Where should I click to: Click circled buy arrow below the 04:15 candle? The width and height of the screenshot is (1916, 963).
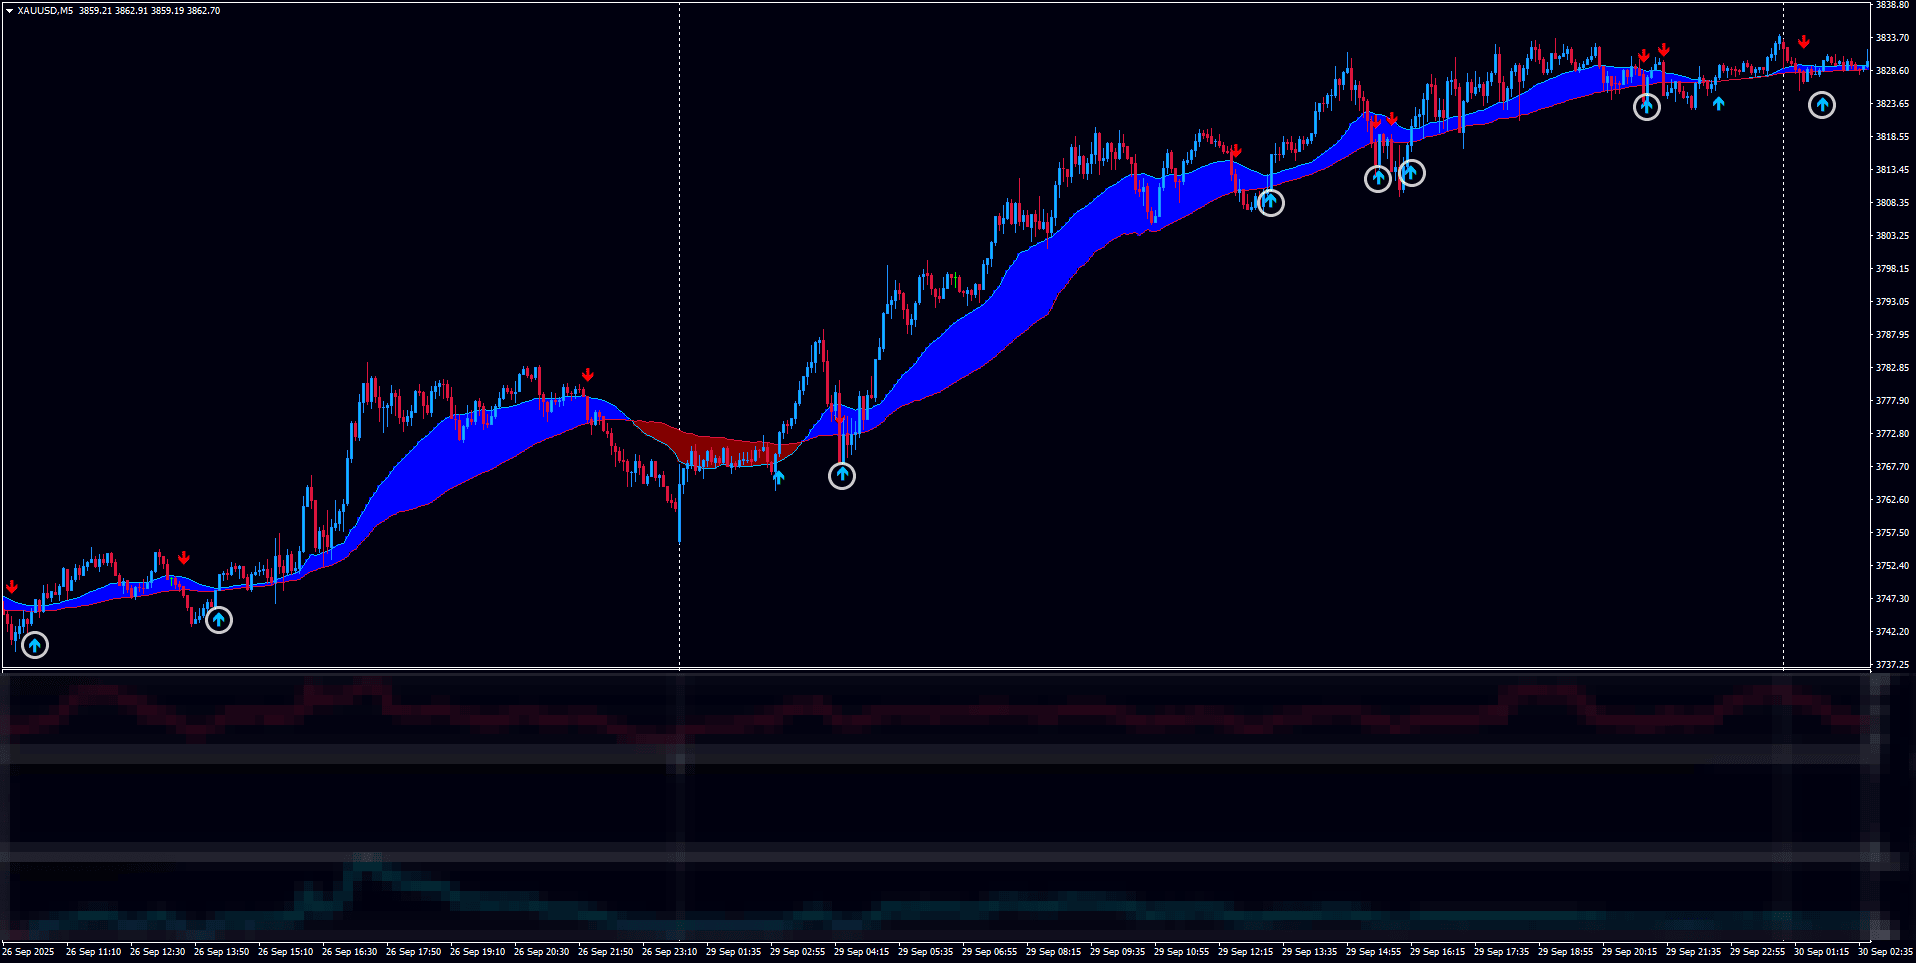coord(842,476)
